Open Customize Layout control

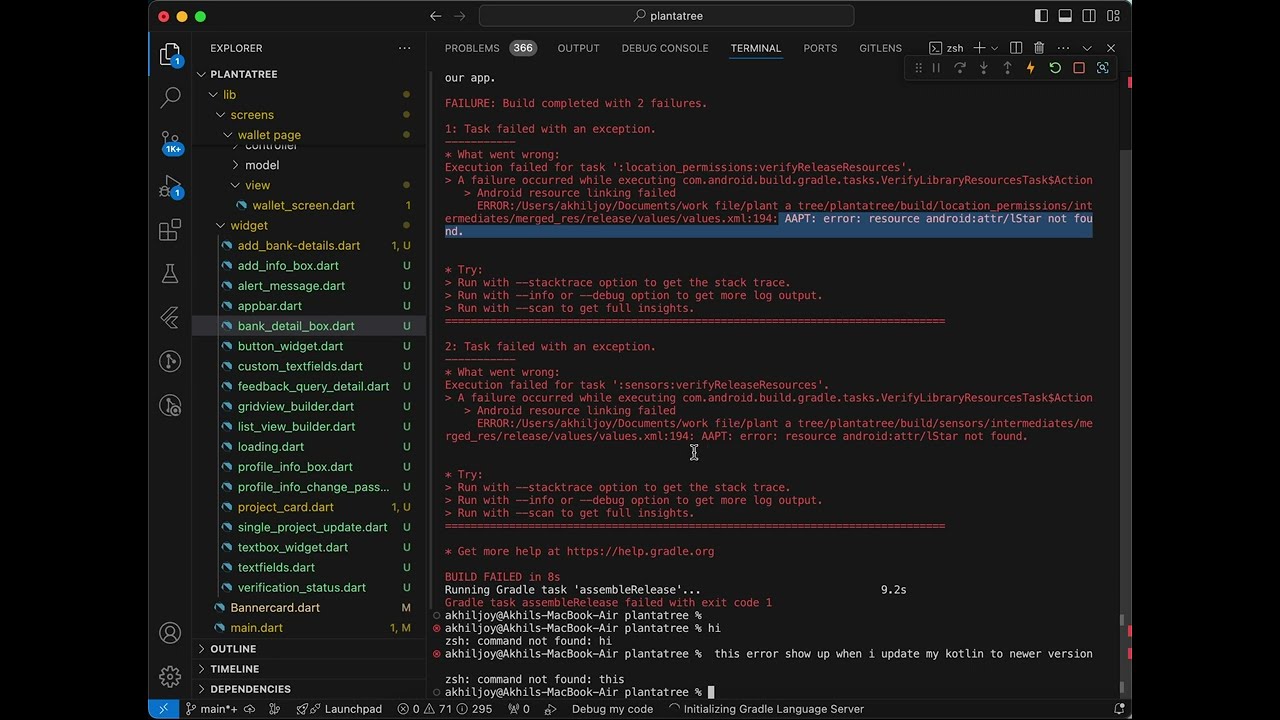(x=1113, y=16)
